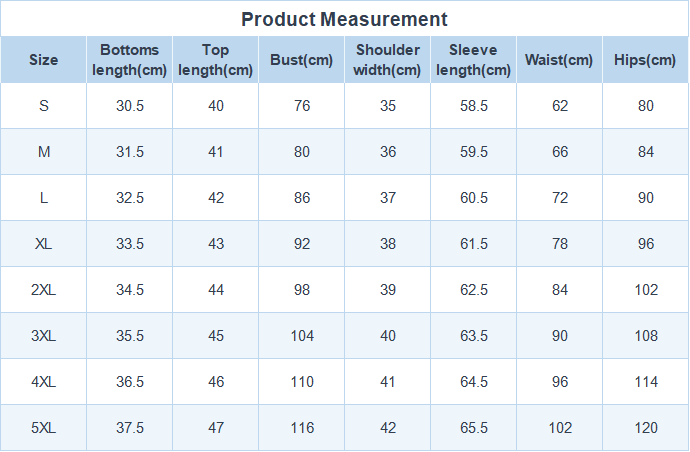This screenshot has width=690, height=452.
Task: Select the 2XL size row label
Action: coord(44,290)
